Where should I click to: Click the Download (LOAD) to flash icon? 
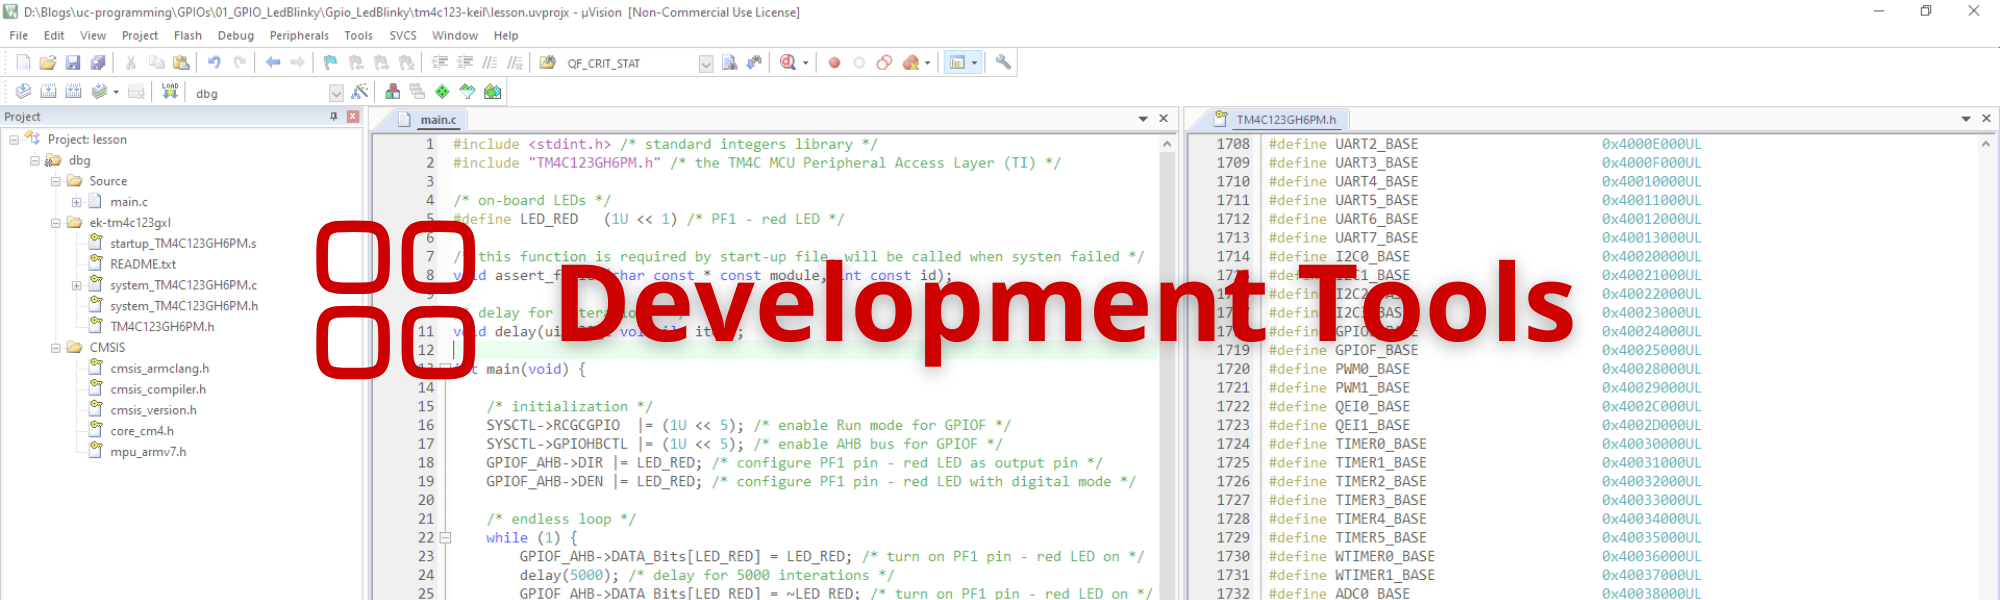170,92
